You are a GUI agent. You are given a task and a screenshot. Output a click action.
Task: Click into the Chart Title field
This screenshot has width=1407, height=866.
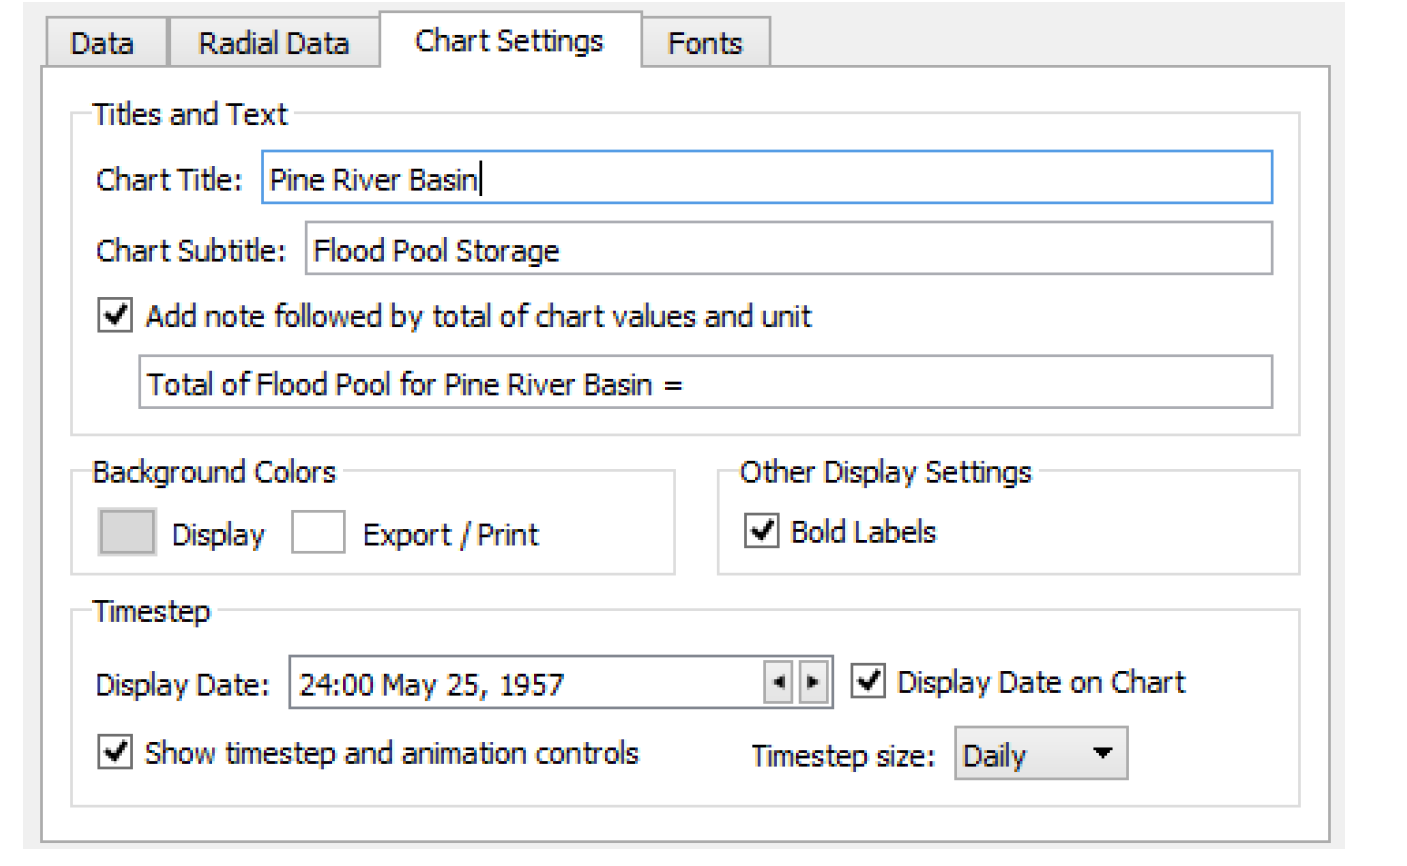point(766,179)
